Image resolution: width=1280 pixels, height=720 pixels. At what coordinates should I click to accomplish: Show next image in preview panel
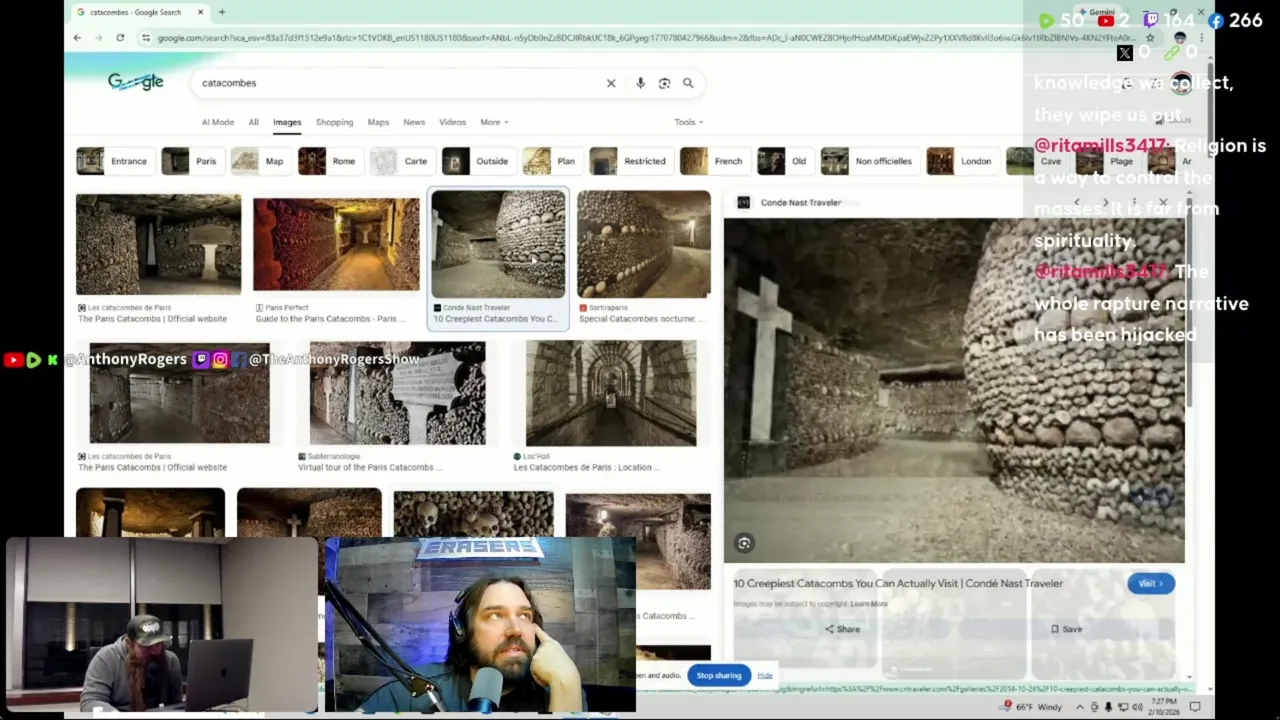1105,202
